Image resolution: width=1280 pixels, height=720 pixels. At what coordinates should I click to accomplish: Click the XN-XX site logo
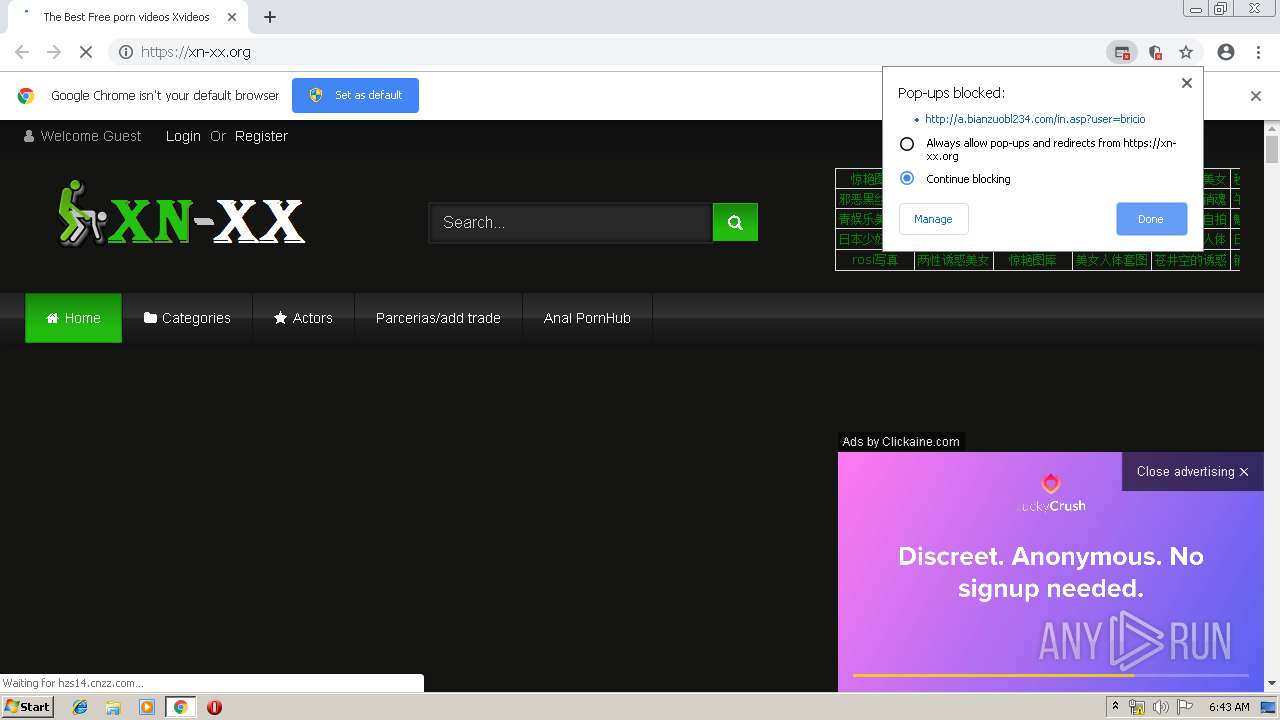pos(181,214)
